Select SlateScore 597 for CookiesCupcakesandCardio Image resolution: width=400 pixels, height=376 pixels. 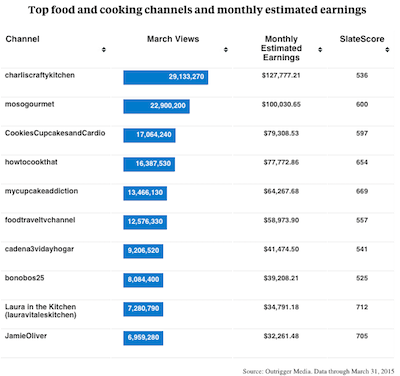[362, 134]
